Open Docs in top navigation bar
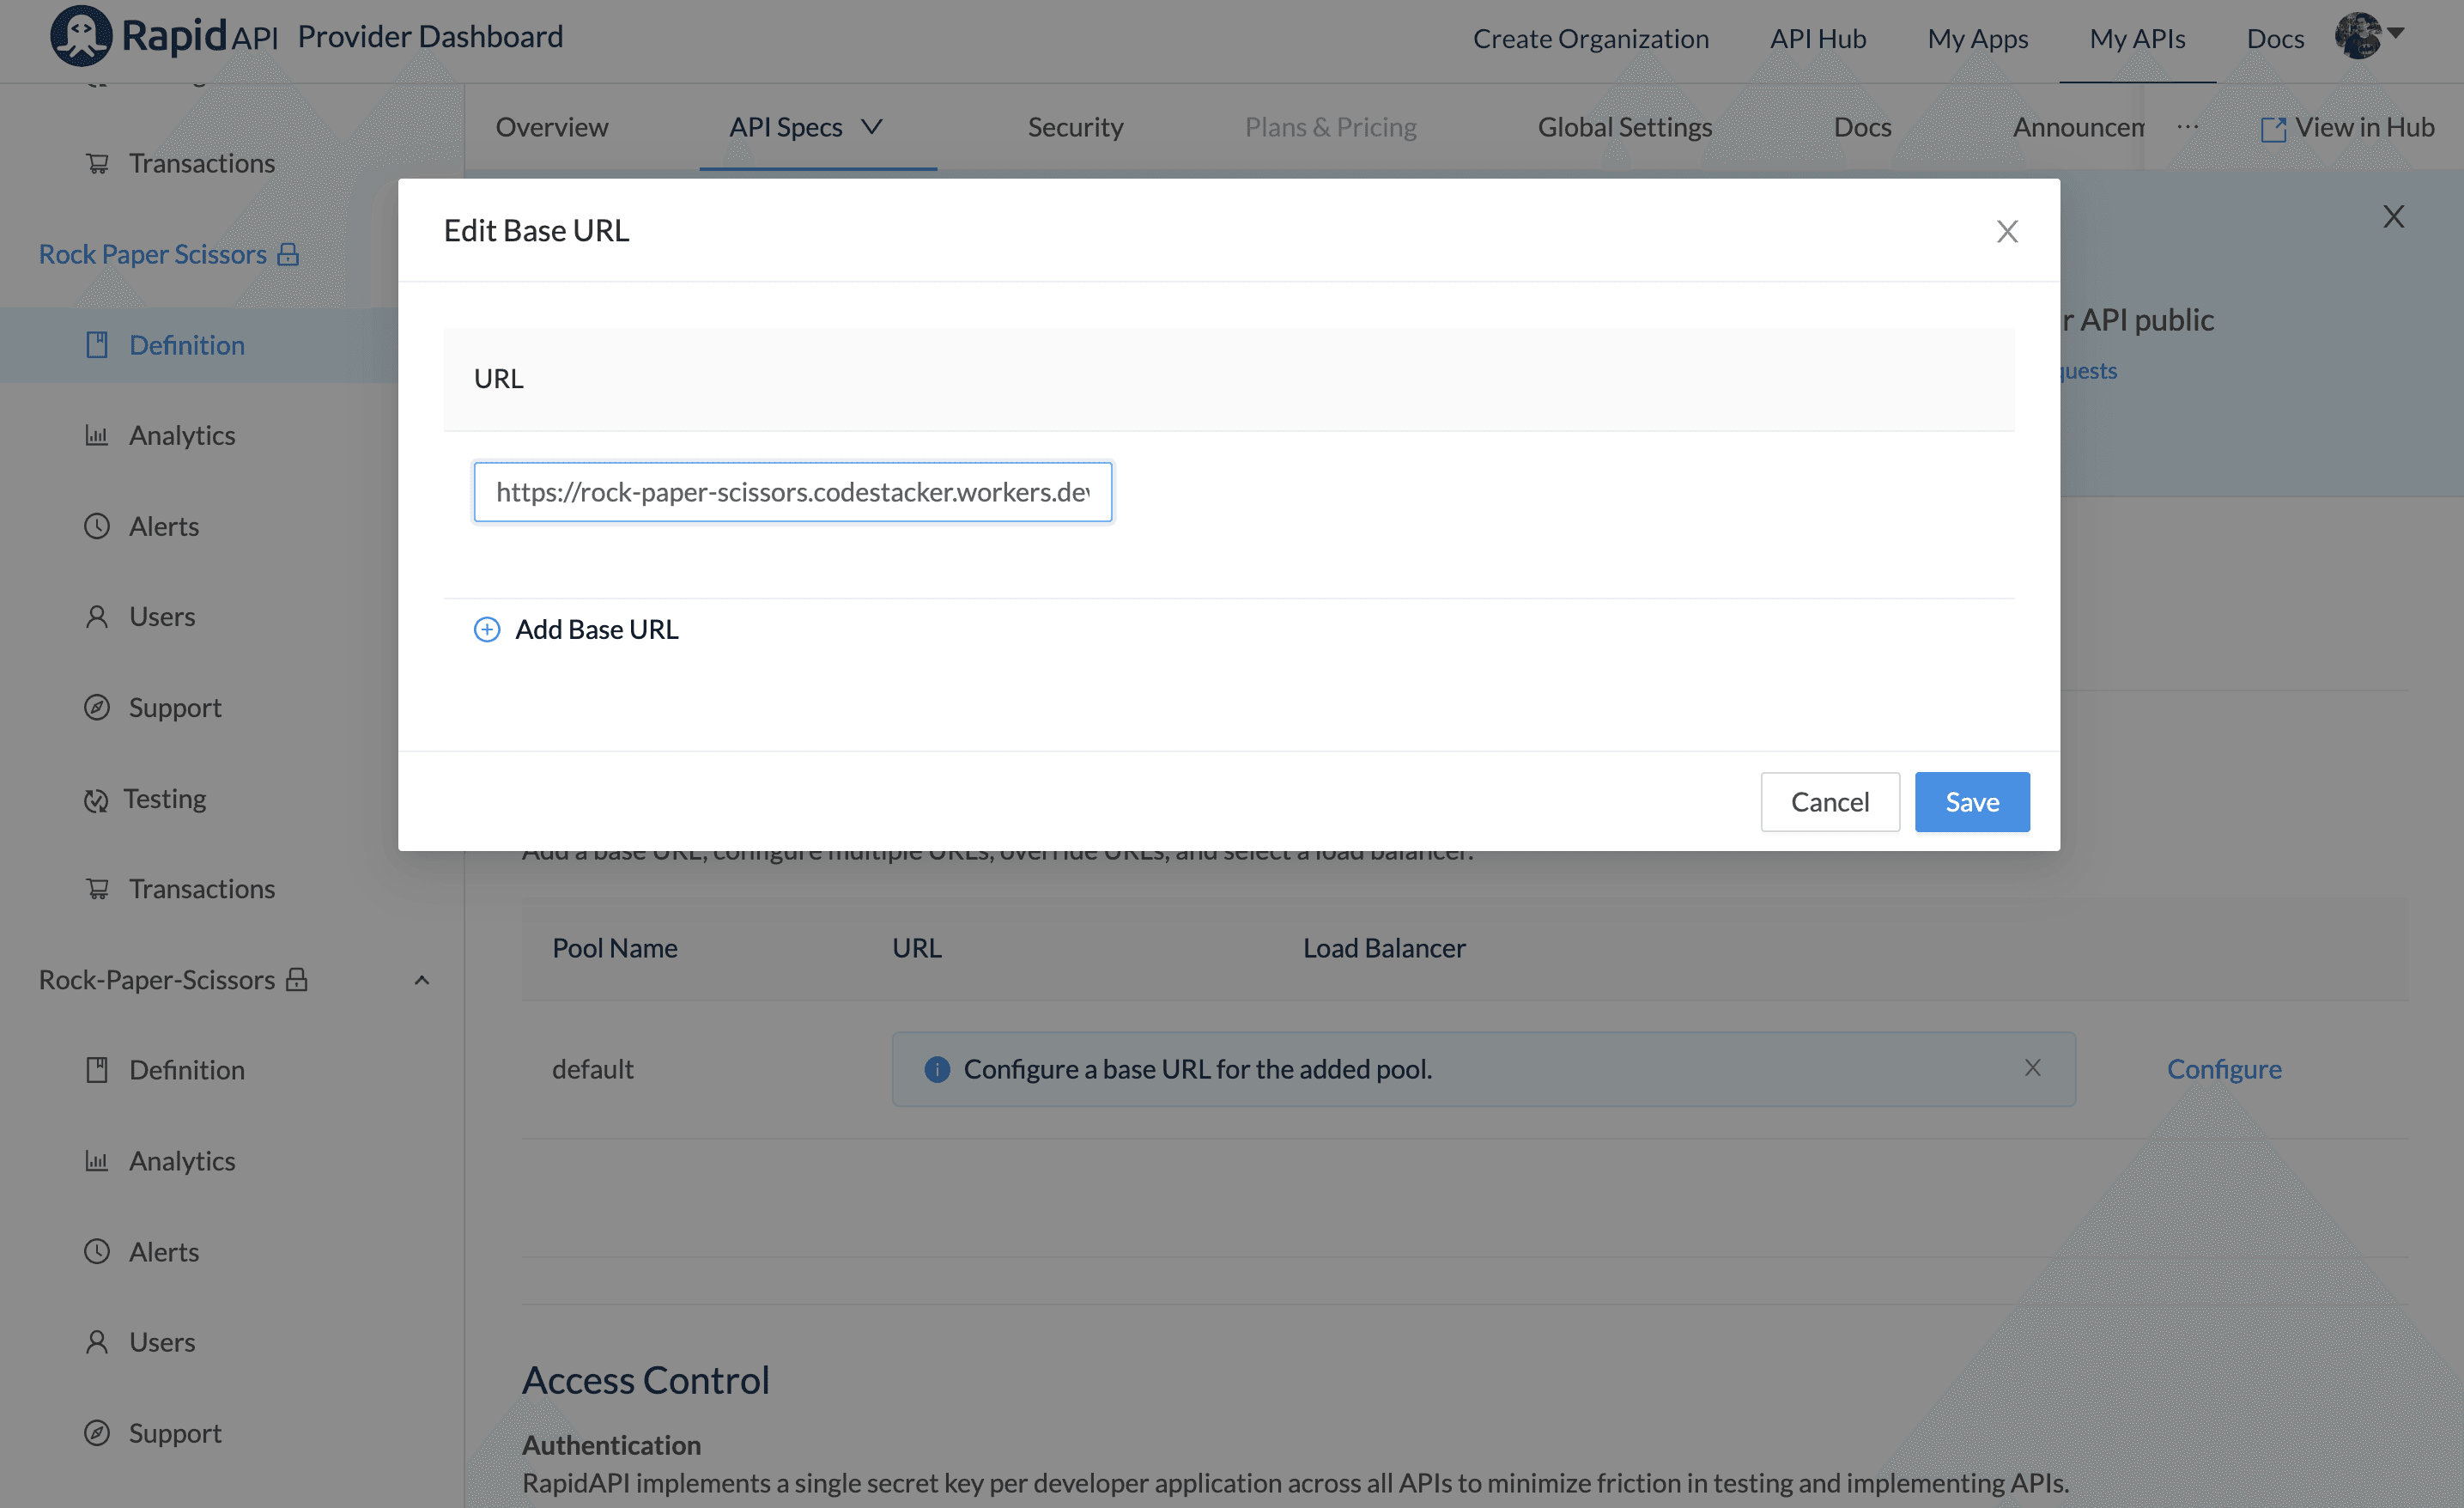This screenshot has height=1508, width=2464. tap(2276, 38)
